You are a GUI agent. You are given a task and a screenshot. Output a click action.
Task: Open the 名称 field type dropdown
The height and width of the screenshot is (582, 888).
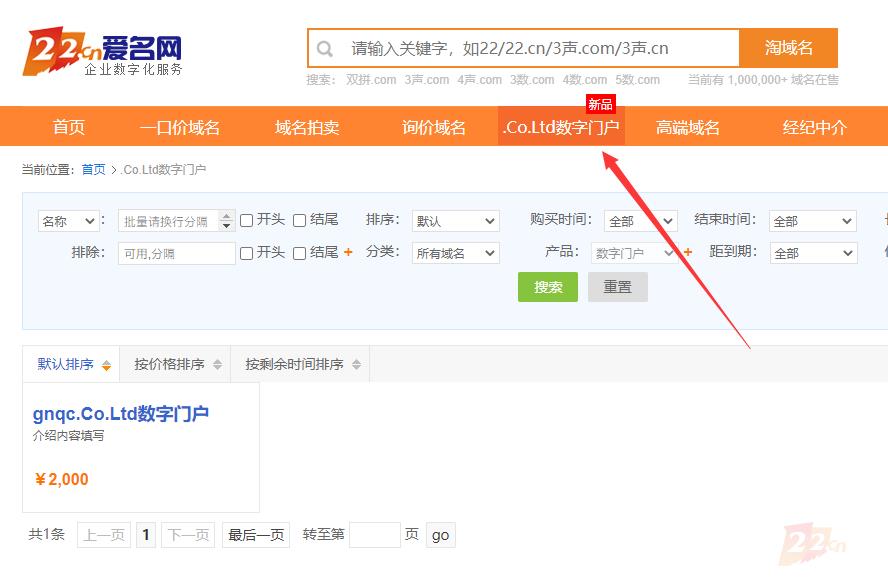click(69, 221)
